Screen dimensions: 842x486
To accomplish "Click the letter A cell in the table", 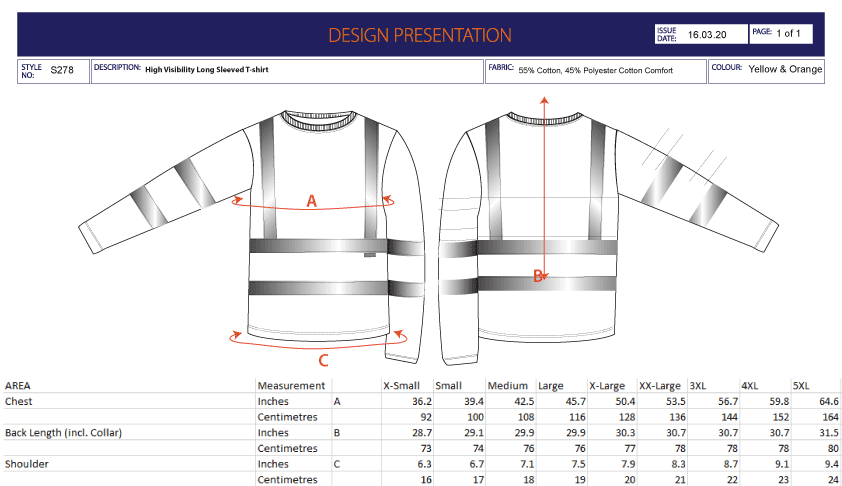I will click(x=337, y=401).
